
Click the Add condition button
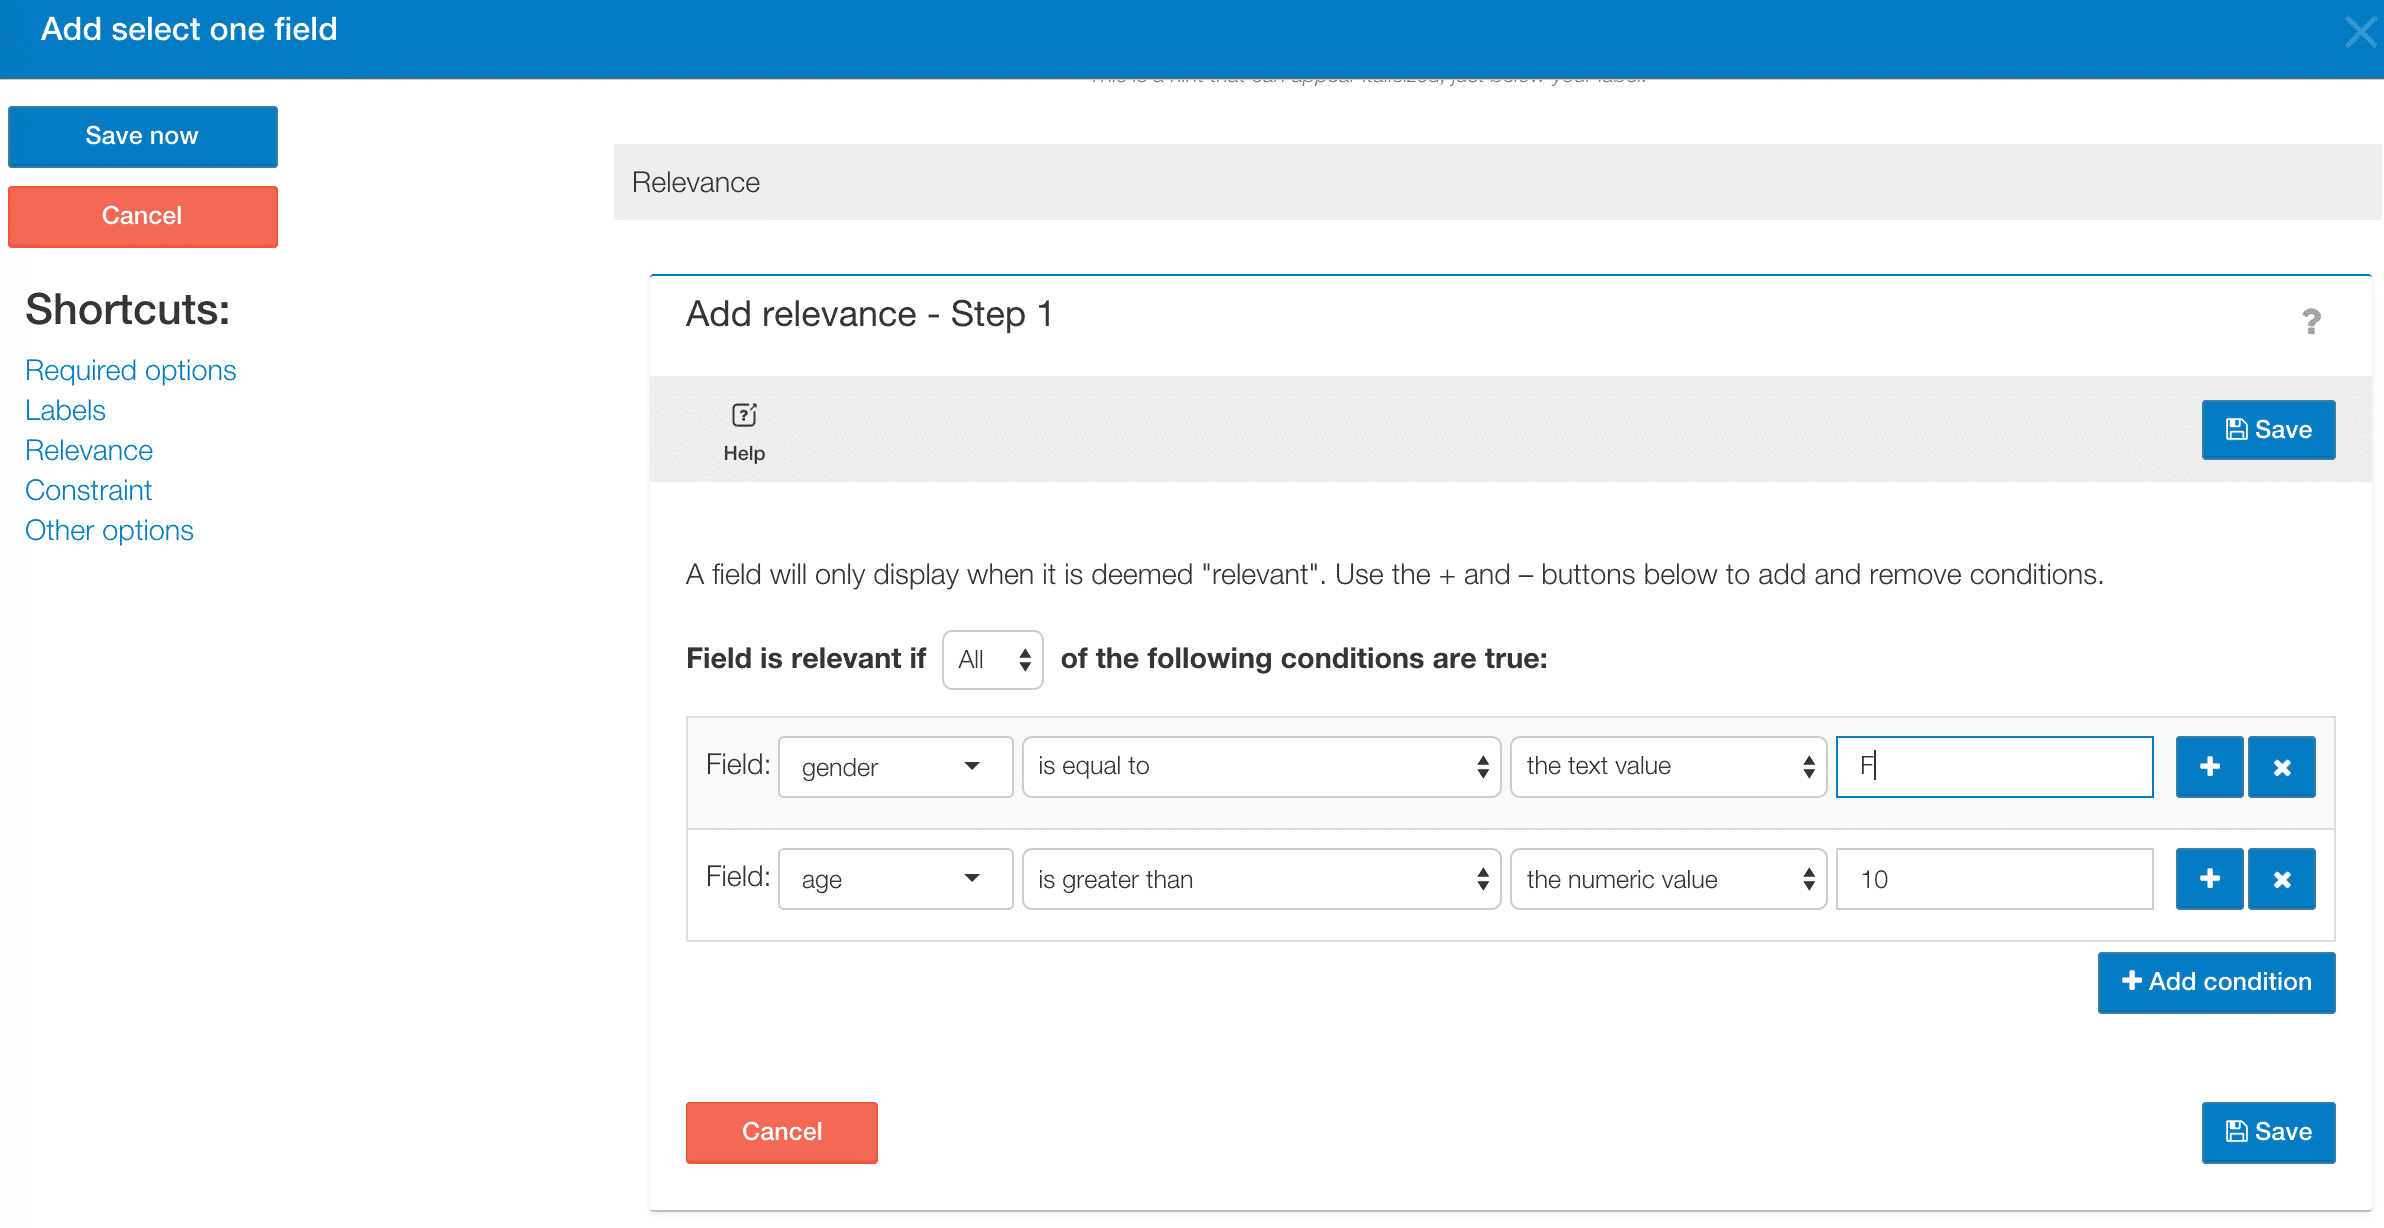click(2215, 982)
